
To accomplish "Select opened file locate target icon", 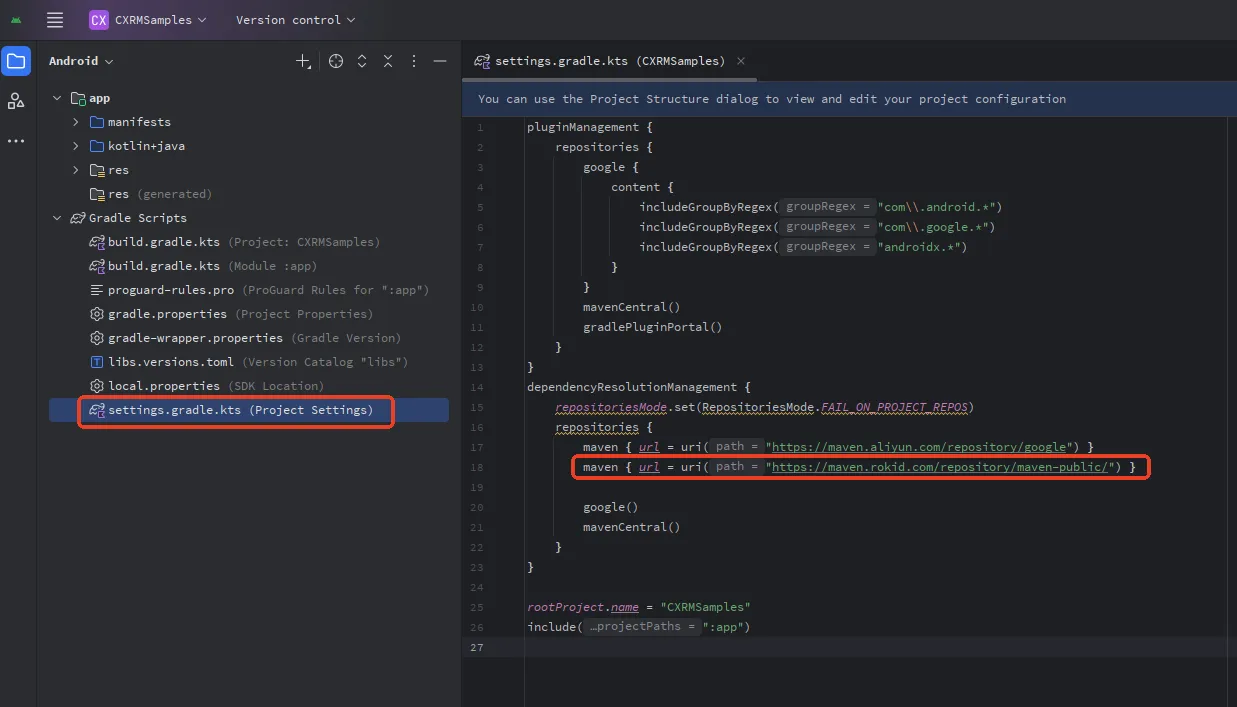I will [x=336, y=61].
